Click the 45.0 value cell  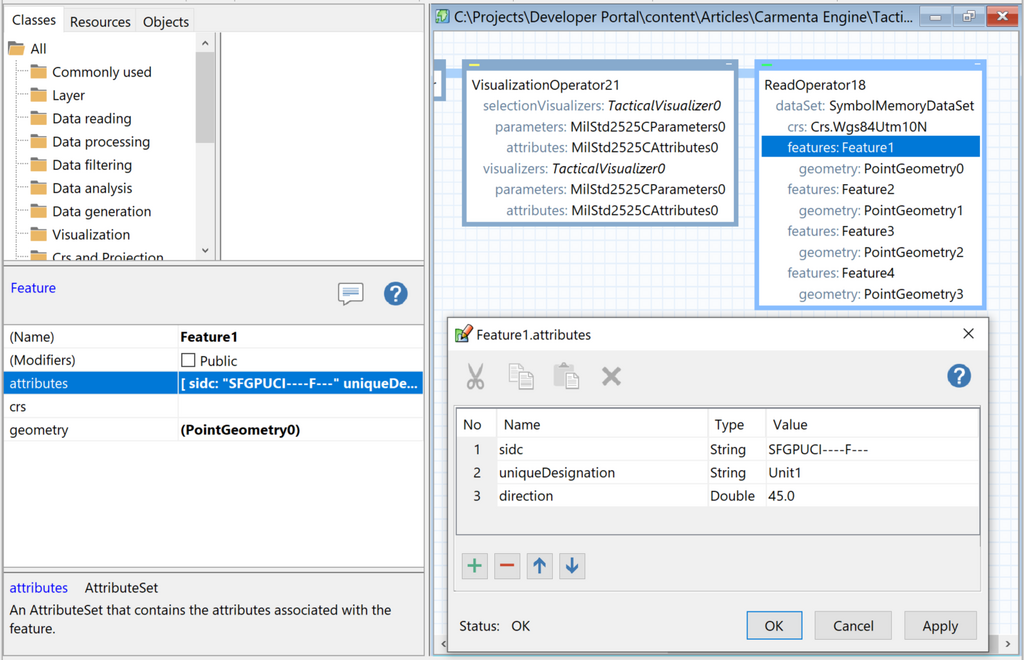point(872,496)
